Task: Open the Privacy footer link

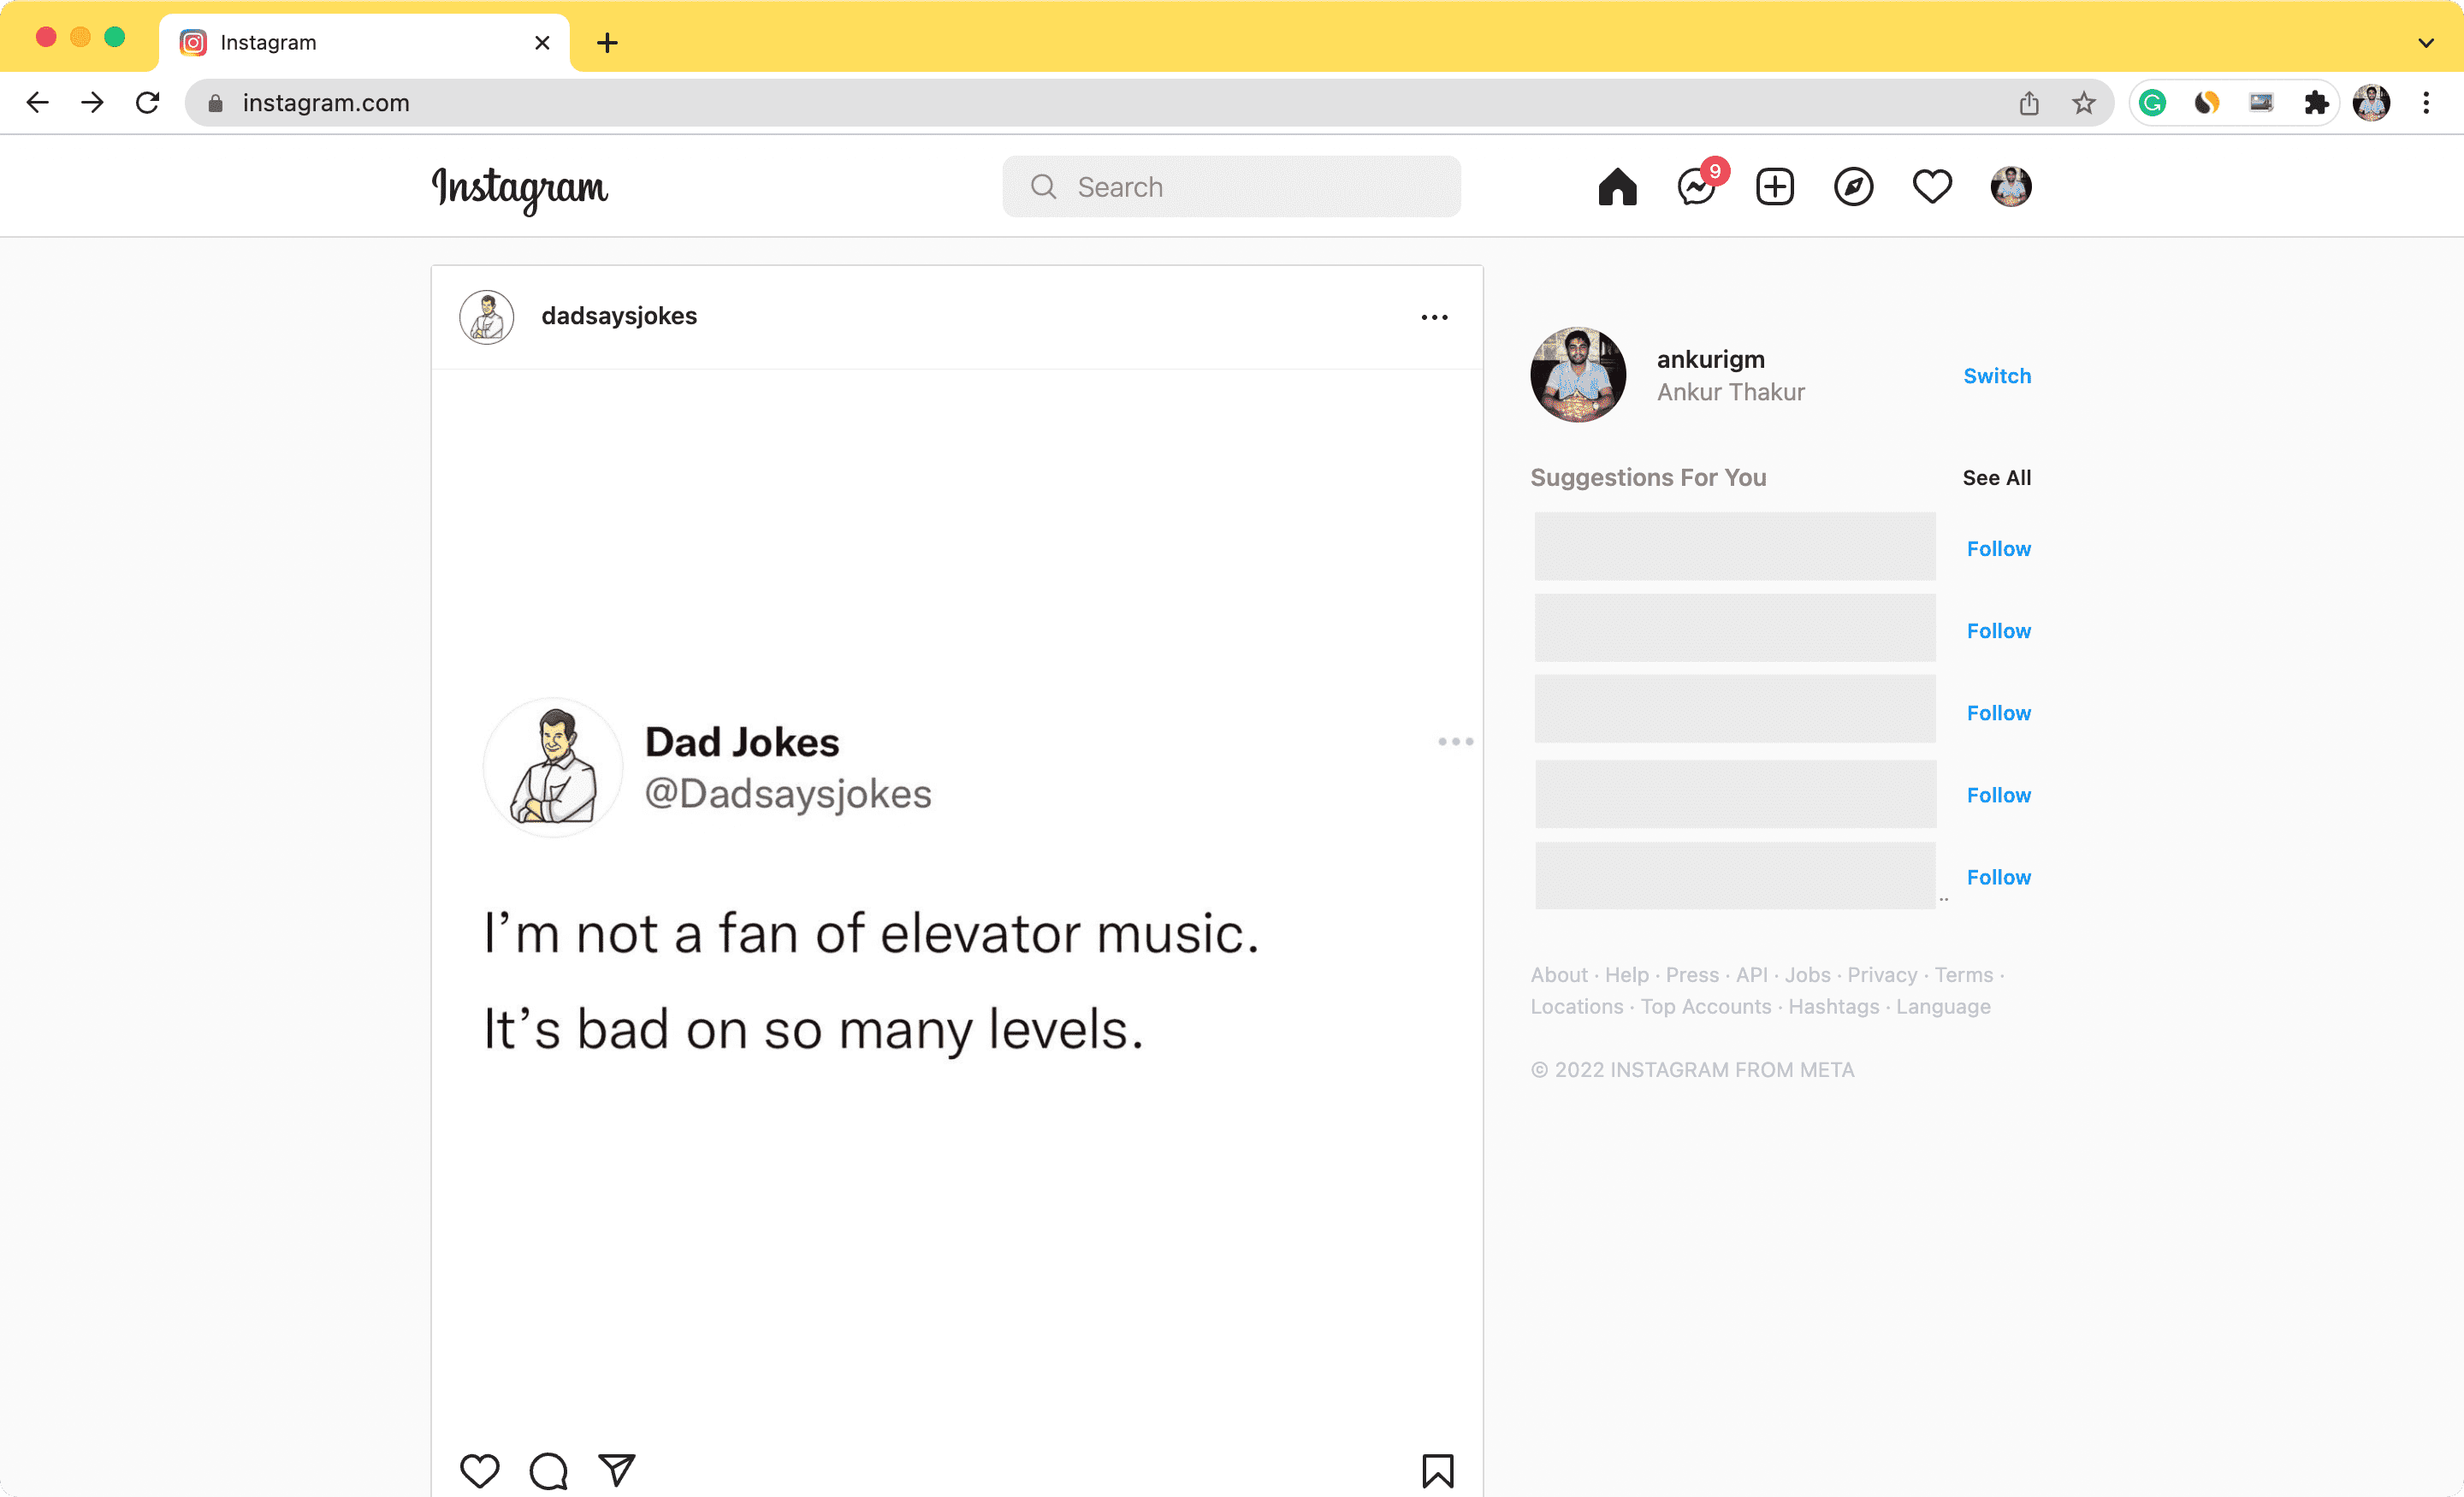Action: click(x=1882, y=975)
